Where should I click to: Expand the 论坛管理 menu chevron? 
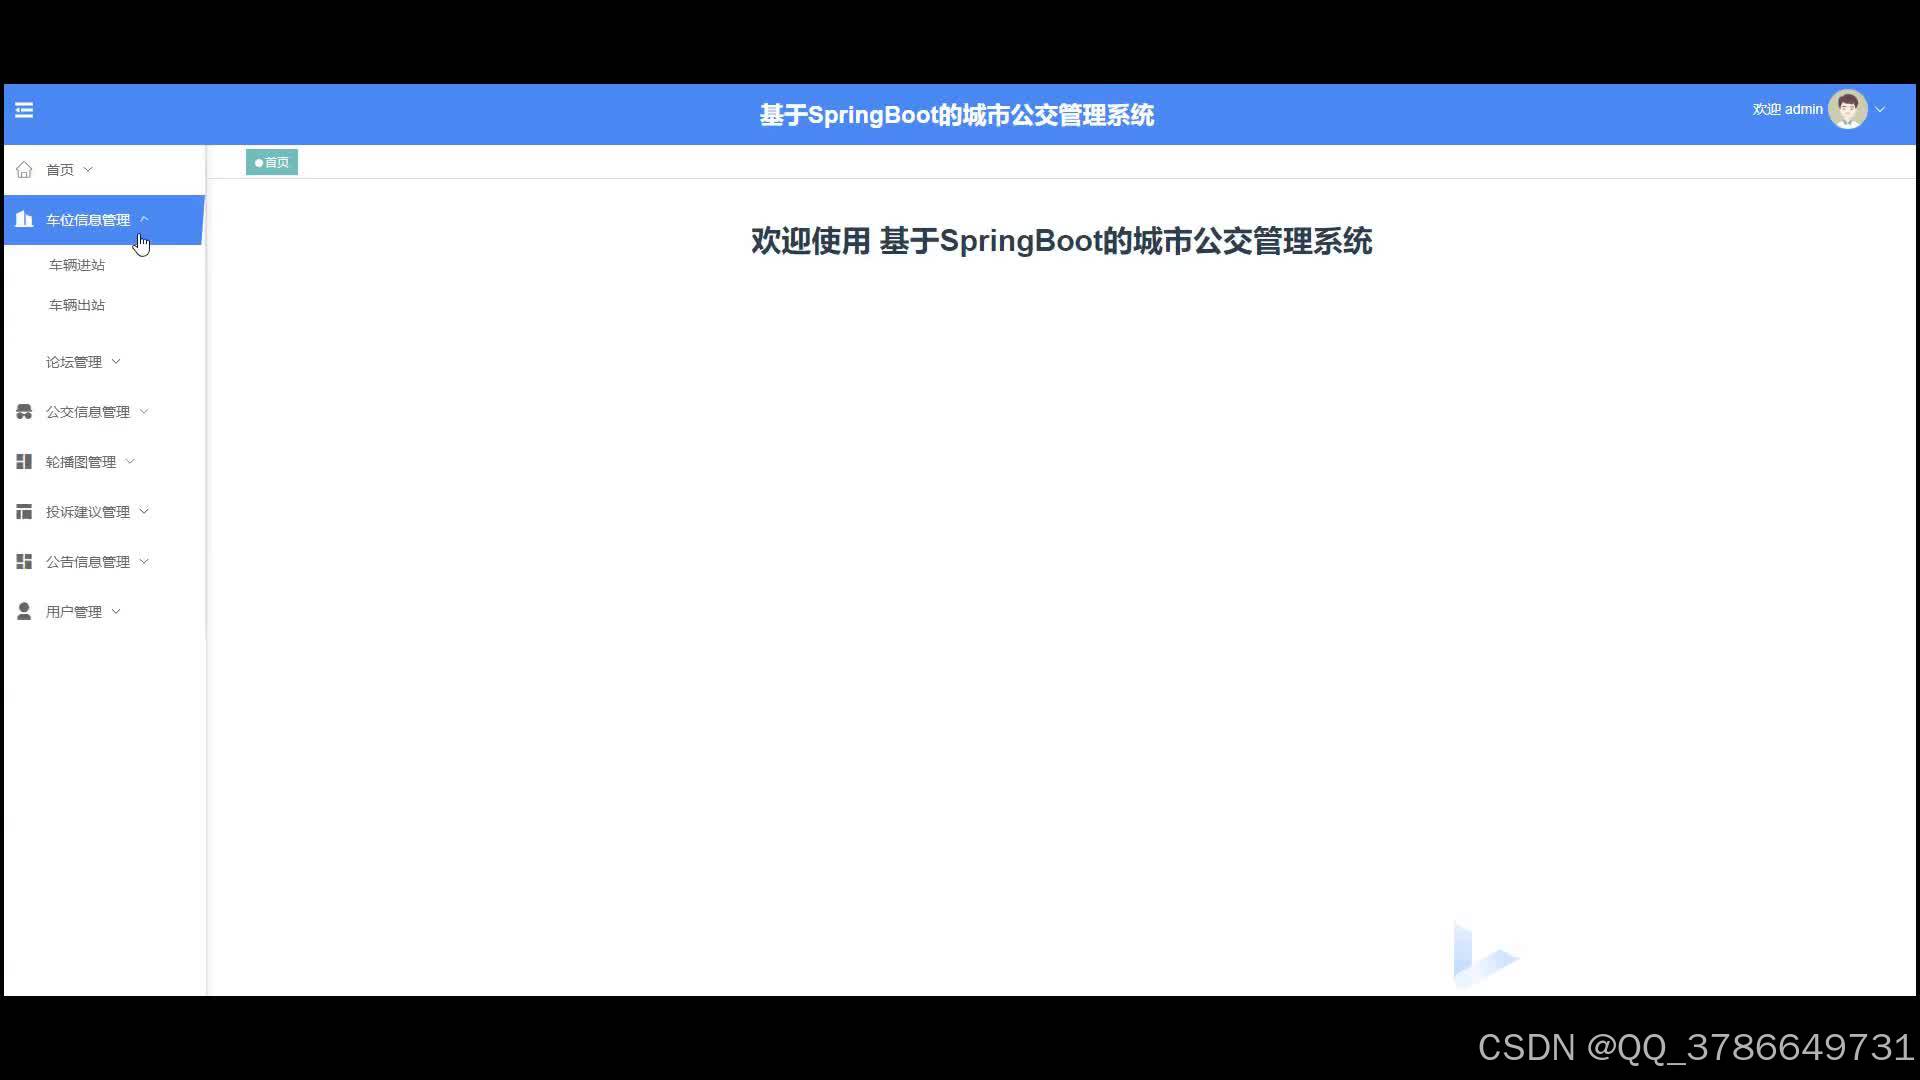click(116, 362)
